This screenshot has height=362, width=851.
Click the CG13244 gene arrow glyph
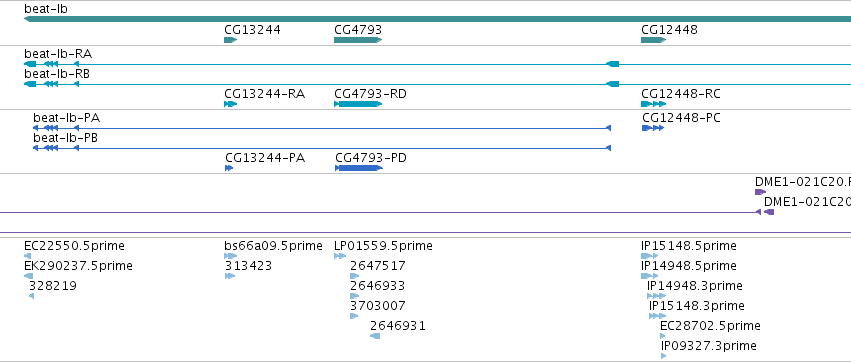click(x=231, y=40)
